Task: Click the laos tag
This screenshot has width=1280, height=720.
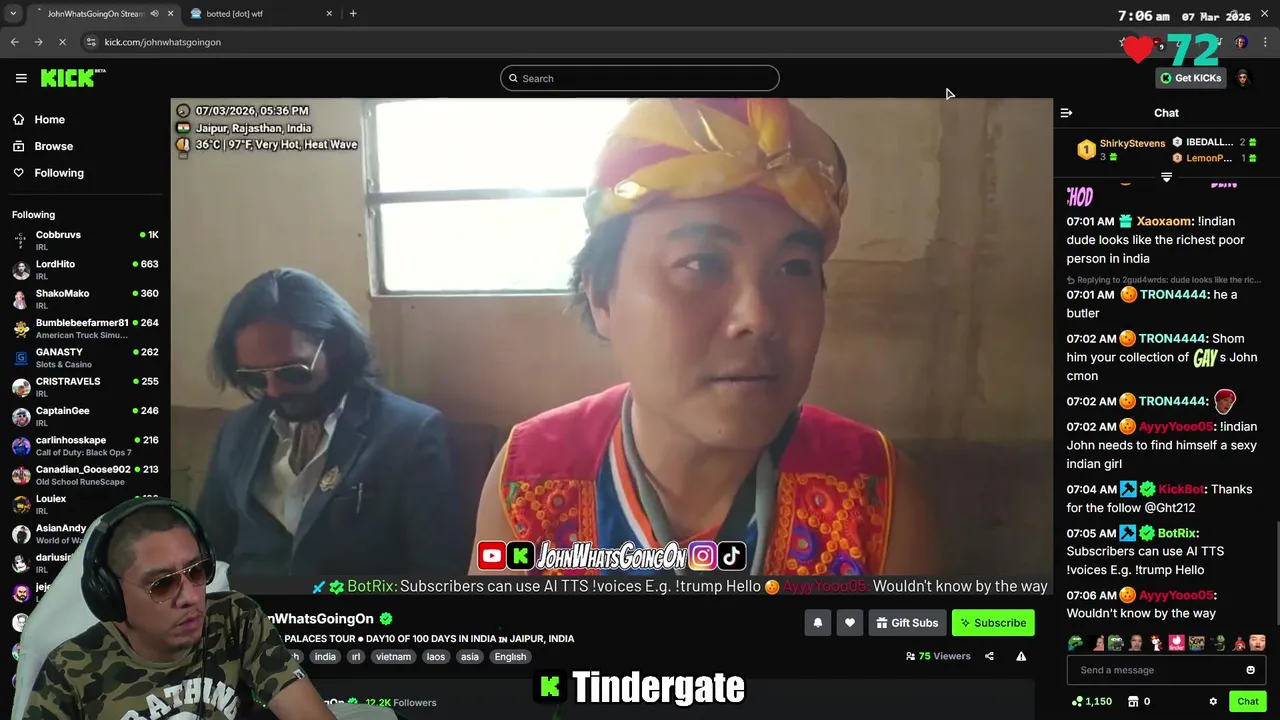Action: [436, 657]
